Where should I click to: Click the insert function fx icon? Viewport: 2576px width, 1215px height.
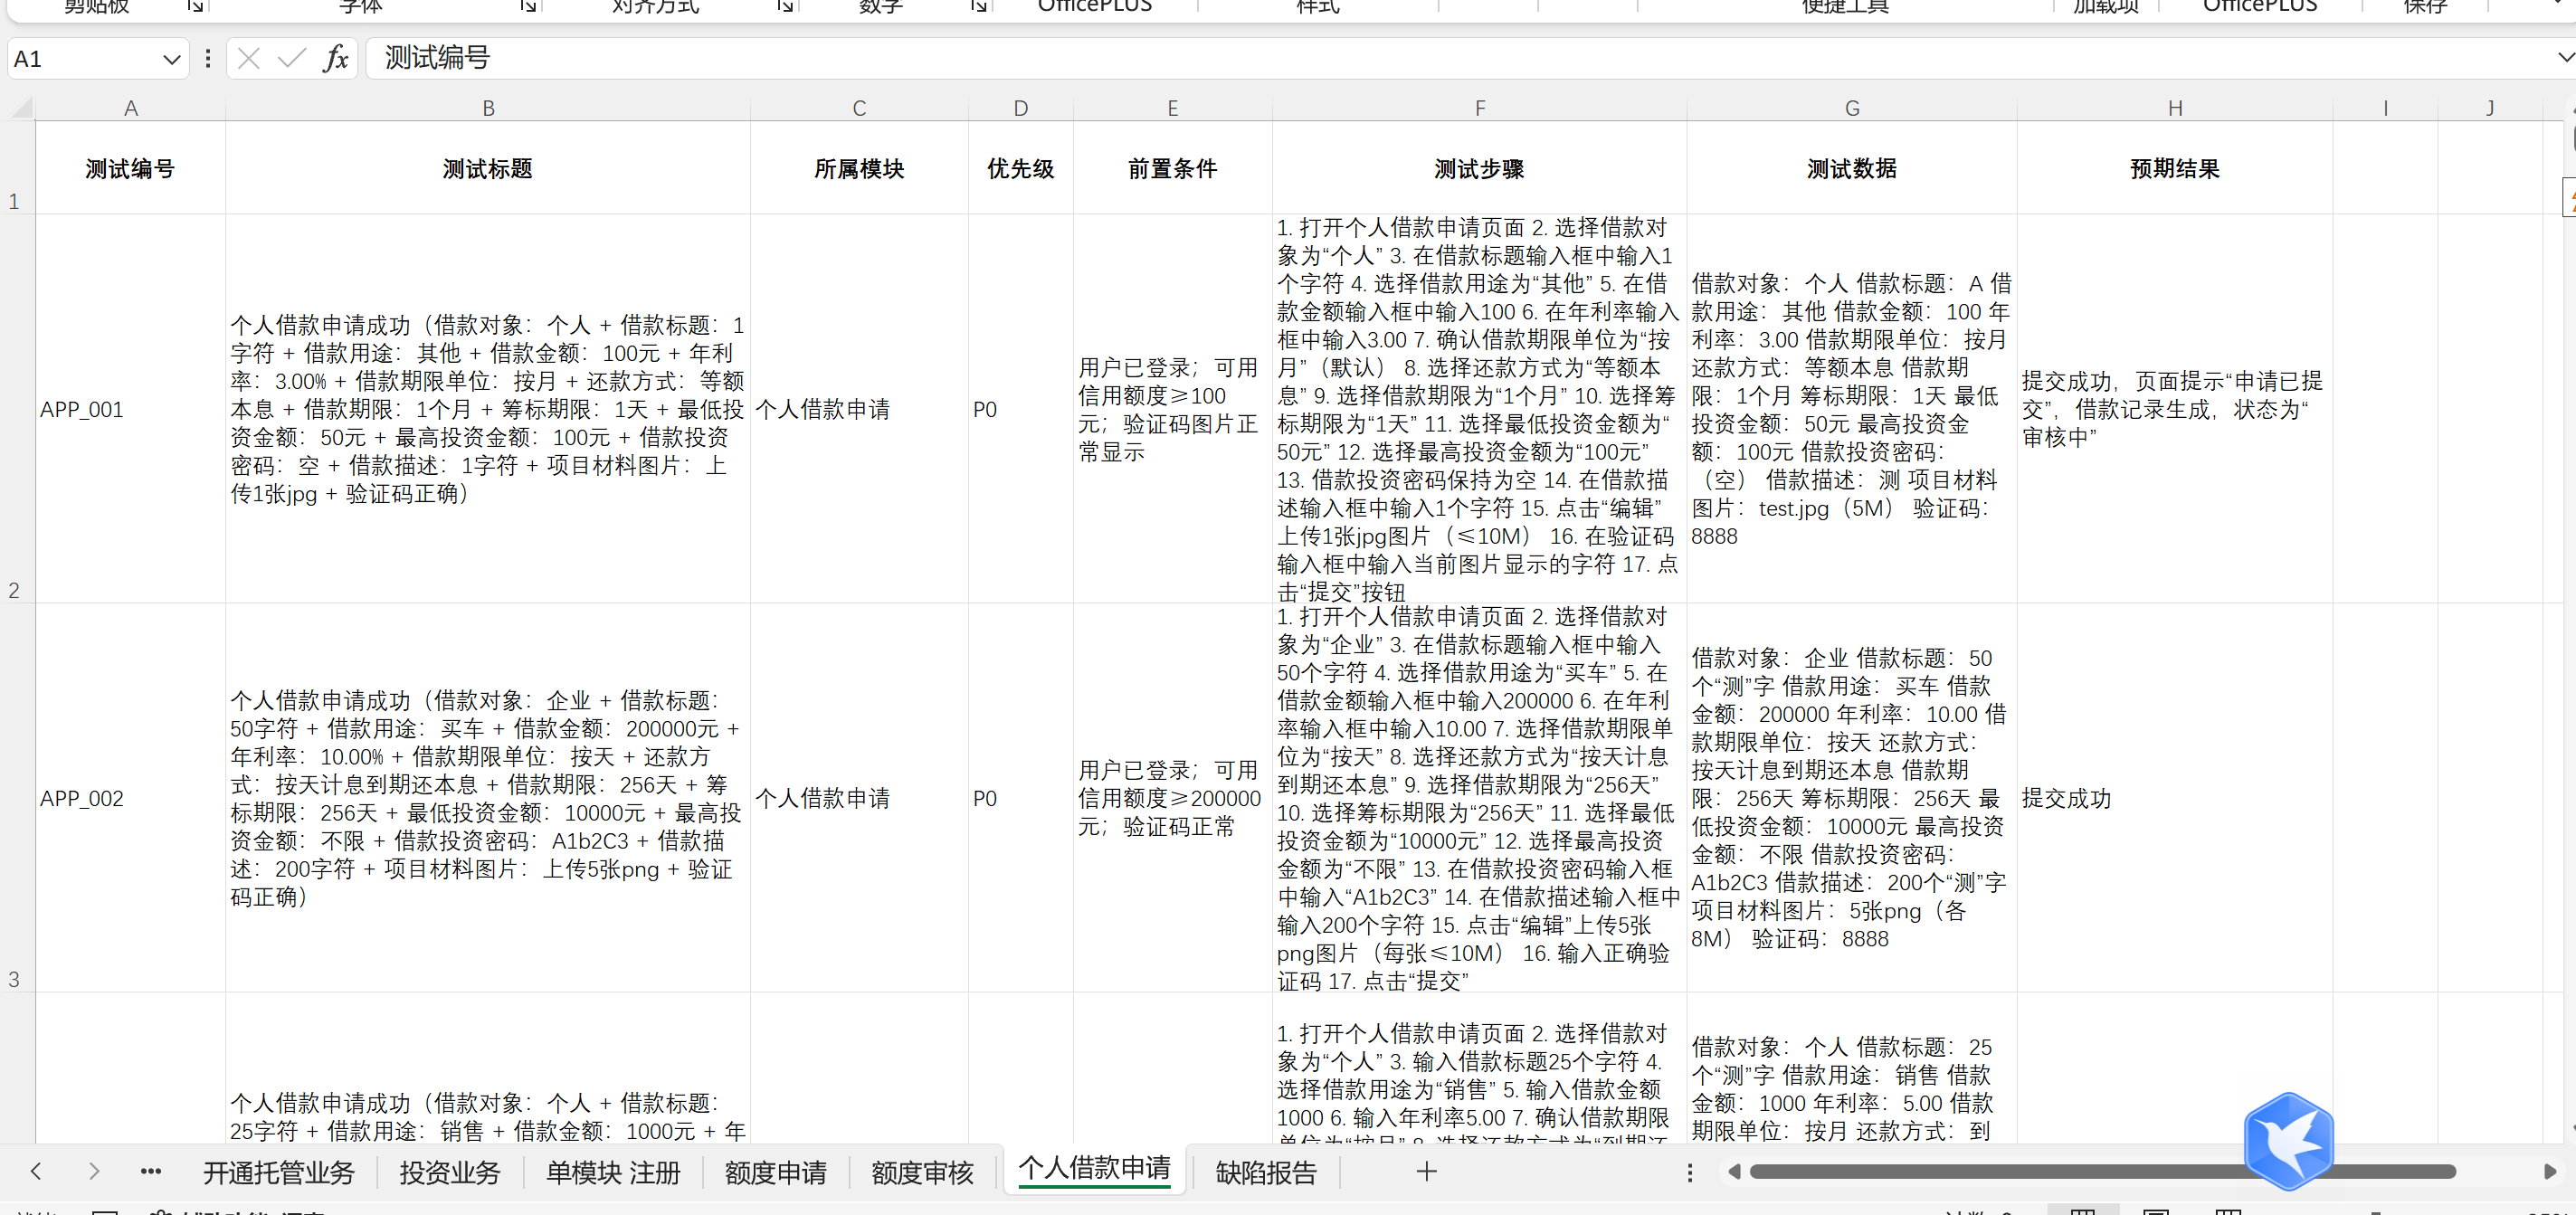coord(336,59)
